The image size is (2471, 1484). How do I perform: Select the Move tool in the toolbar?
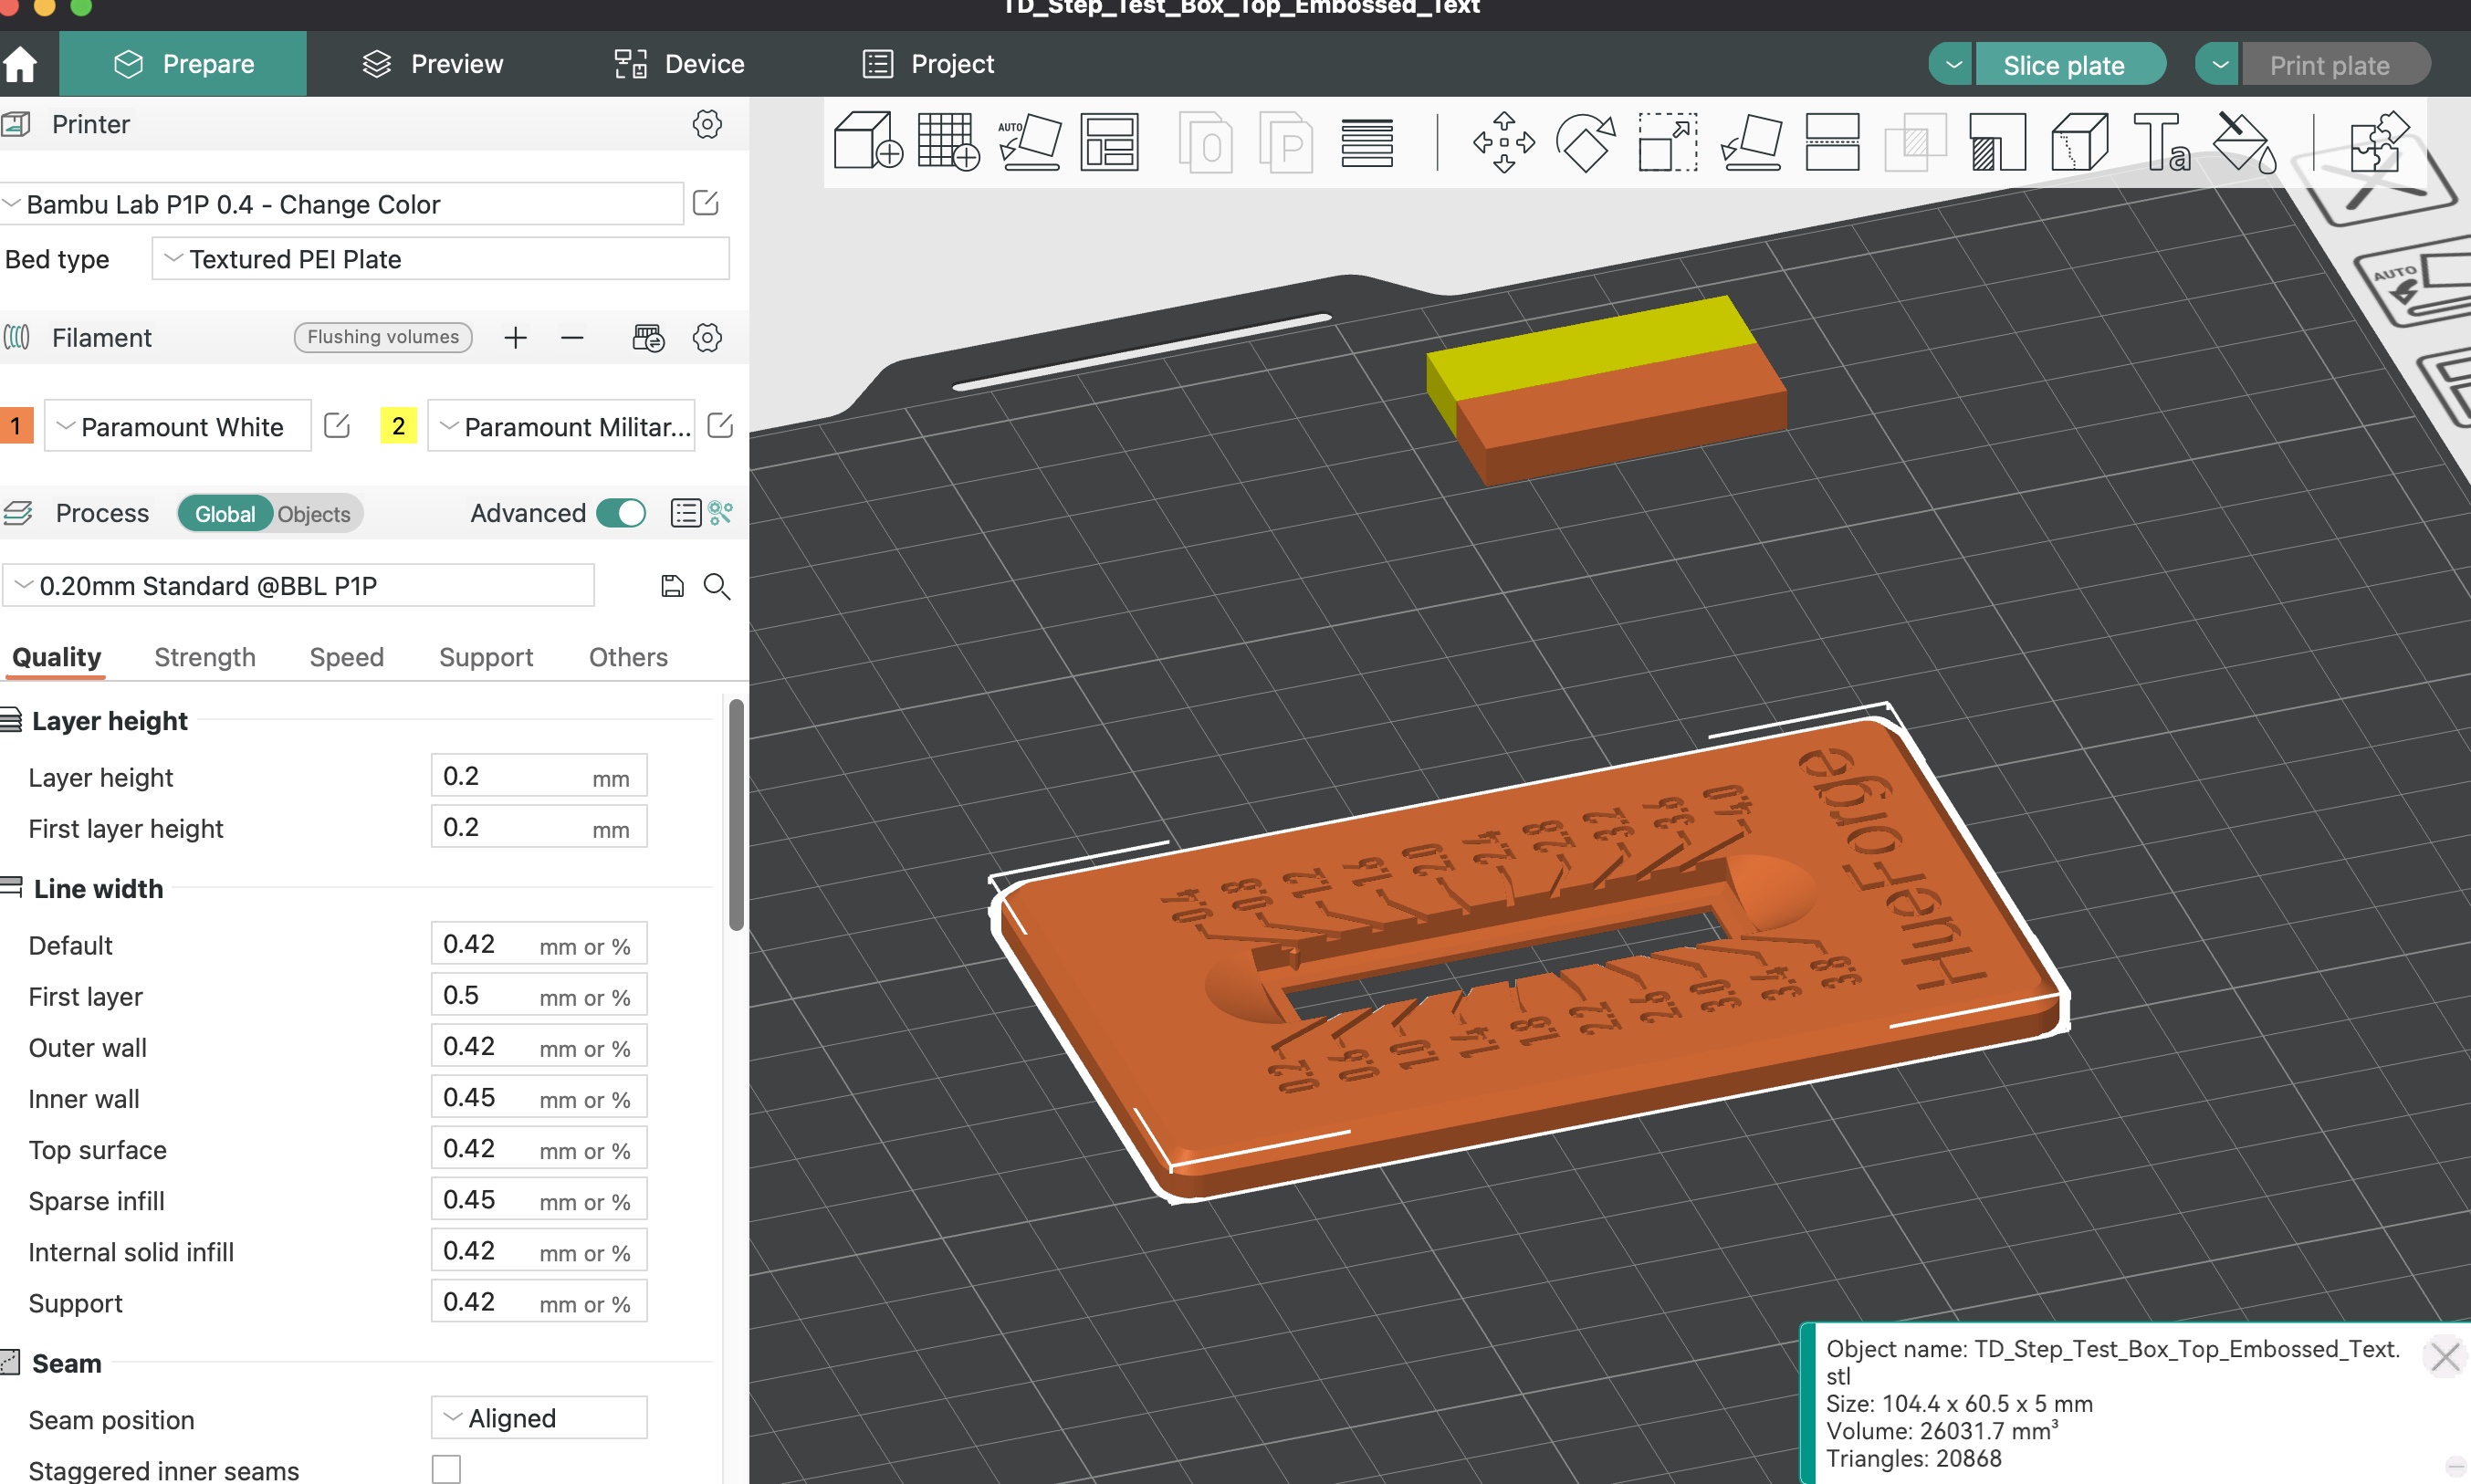click(x=1504, y=143)
